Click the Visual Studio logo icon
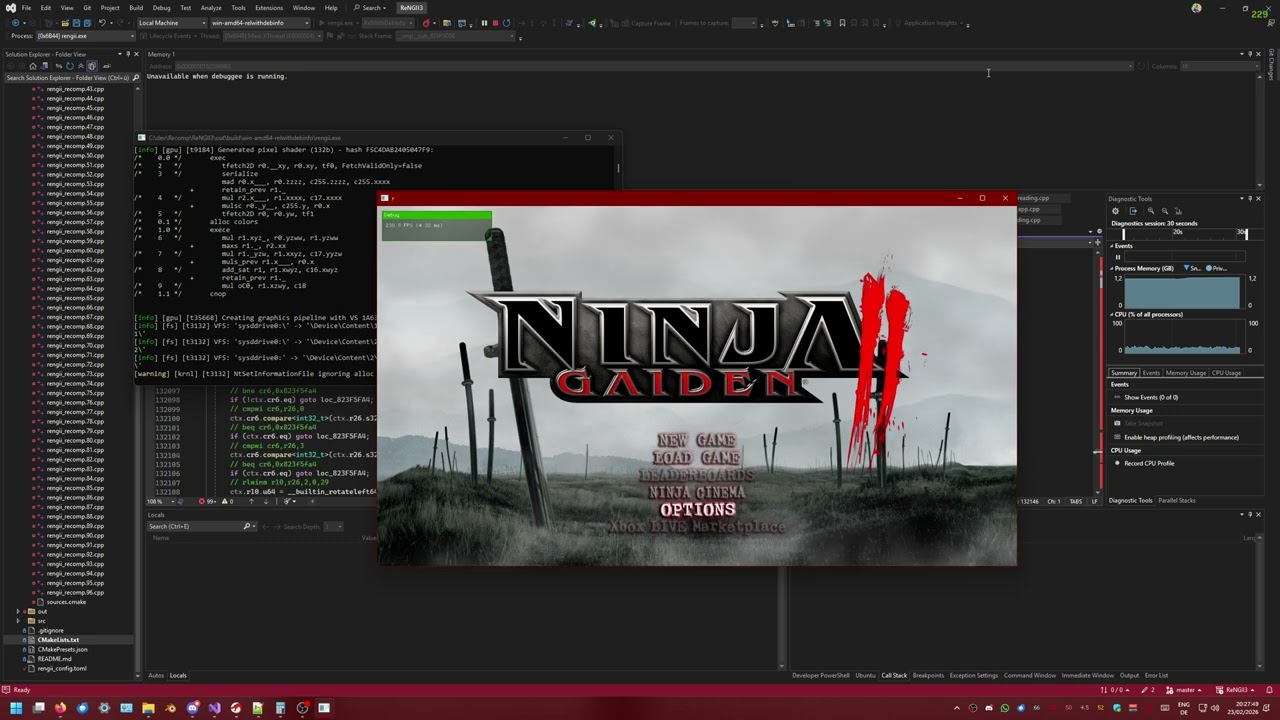This screenshot has height=720, width=1280. pyautogui.click(x=11, y=8)
